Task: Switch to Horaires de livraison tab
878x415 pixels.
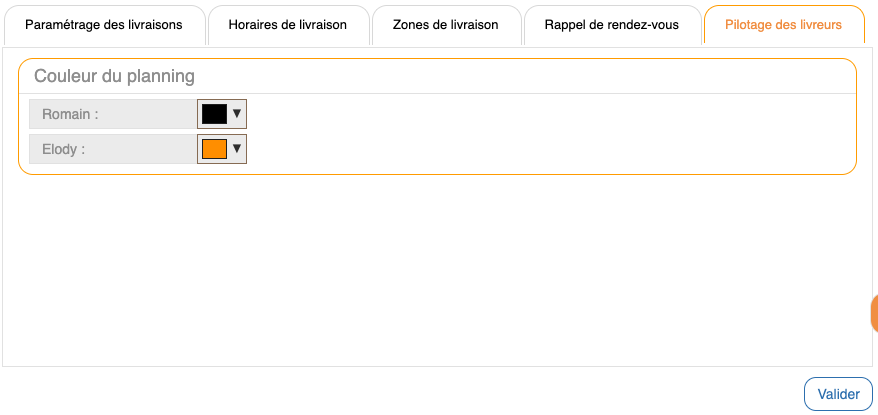Action: click(x=287, y=25)
